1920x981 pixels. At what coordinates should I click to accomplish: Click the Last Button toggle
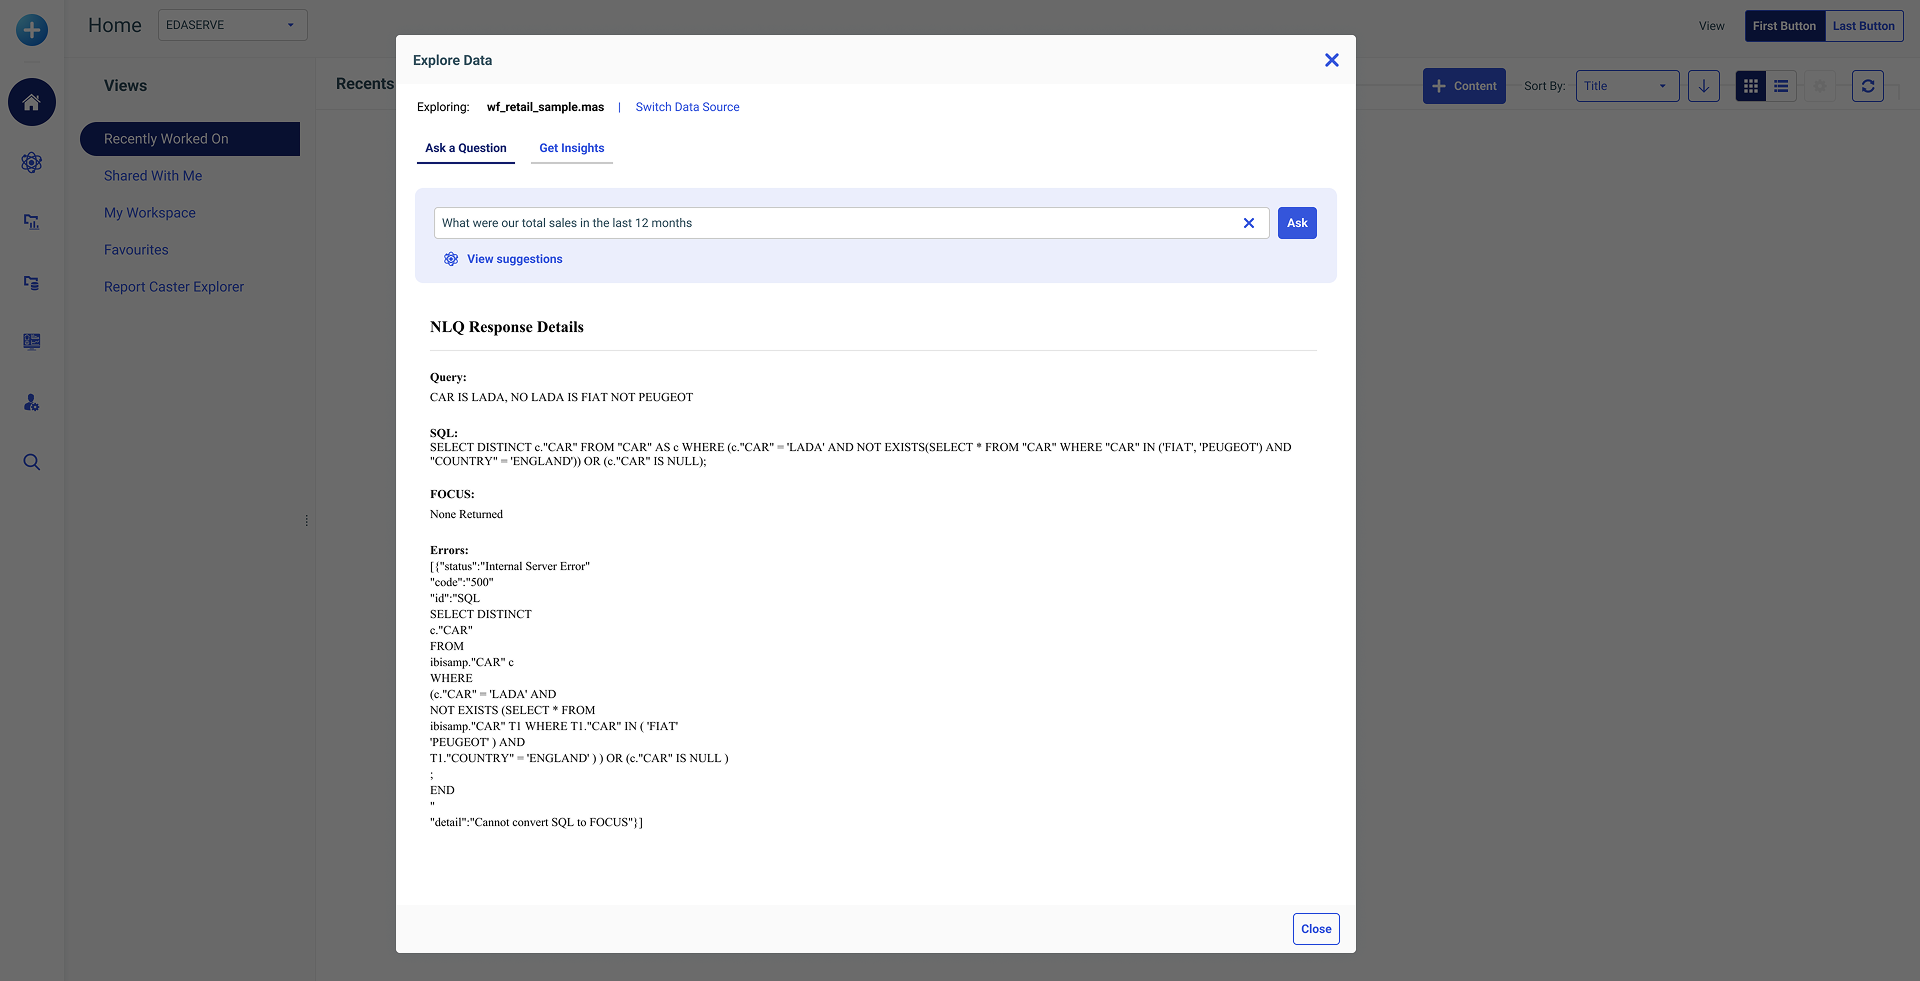[x=1864, y=26]
